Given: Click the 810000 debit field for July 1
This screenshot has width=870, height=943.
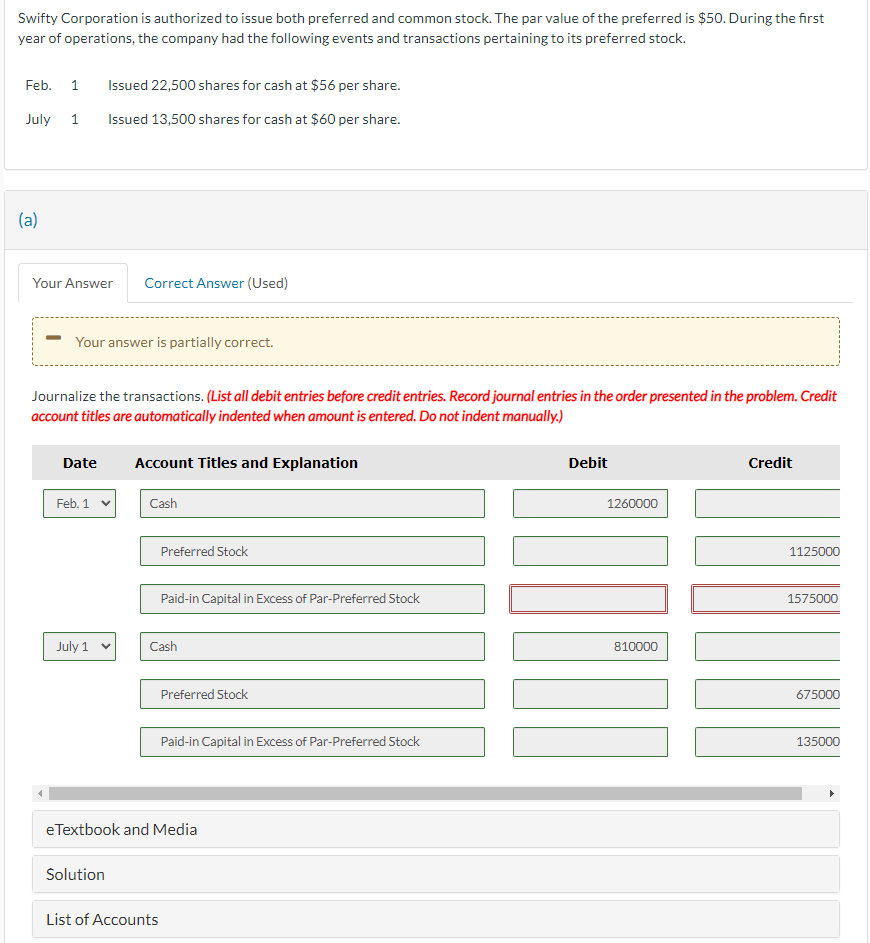Looking at the screenshot, I should (590, 646).
